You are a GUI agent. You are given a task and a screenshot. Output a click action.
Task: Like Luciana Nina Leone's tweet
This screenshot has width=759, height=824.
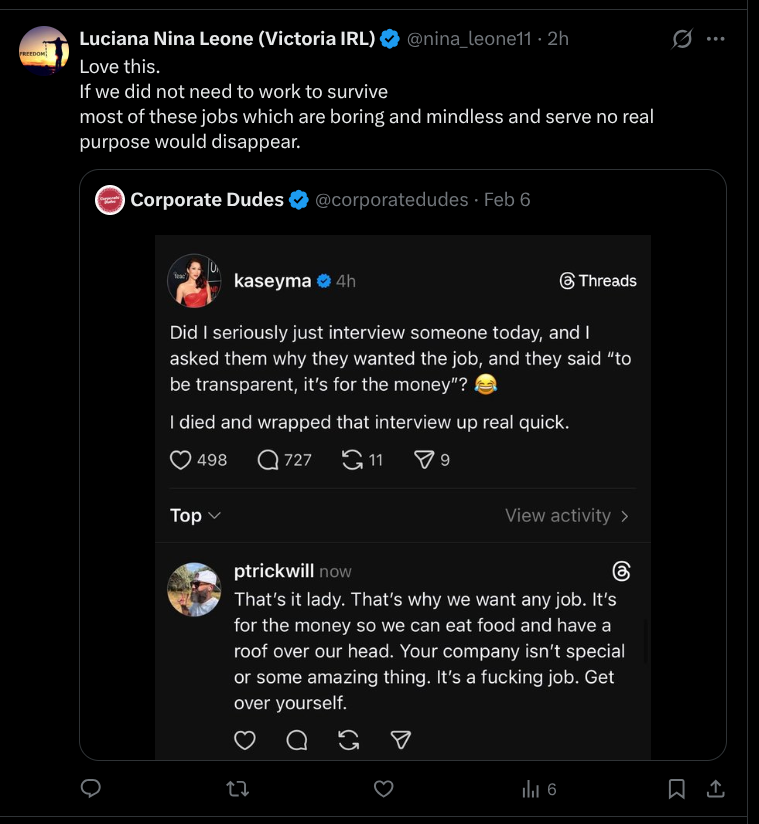point(383,789)
